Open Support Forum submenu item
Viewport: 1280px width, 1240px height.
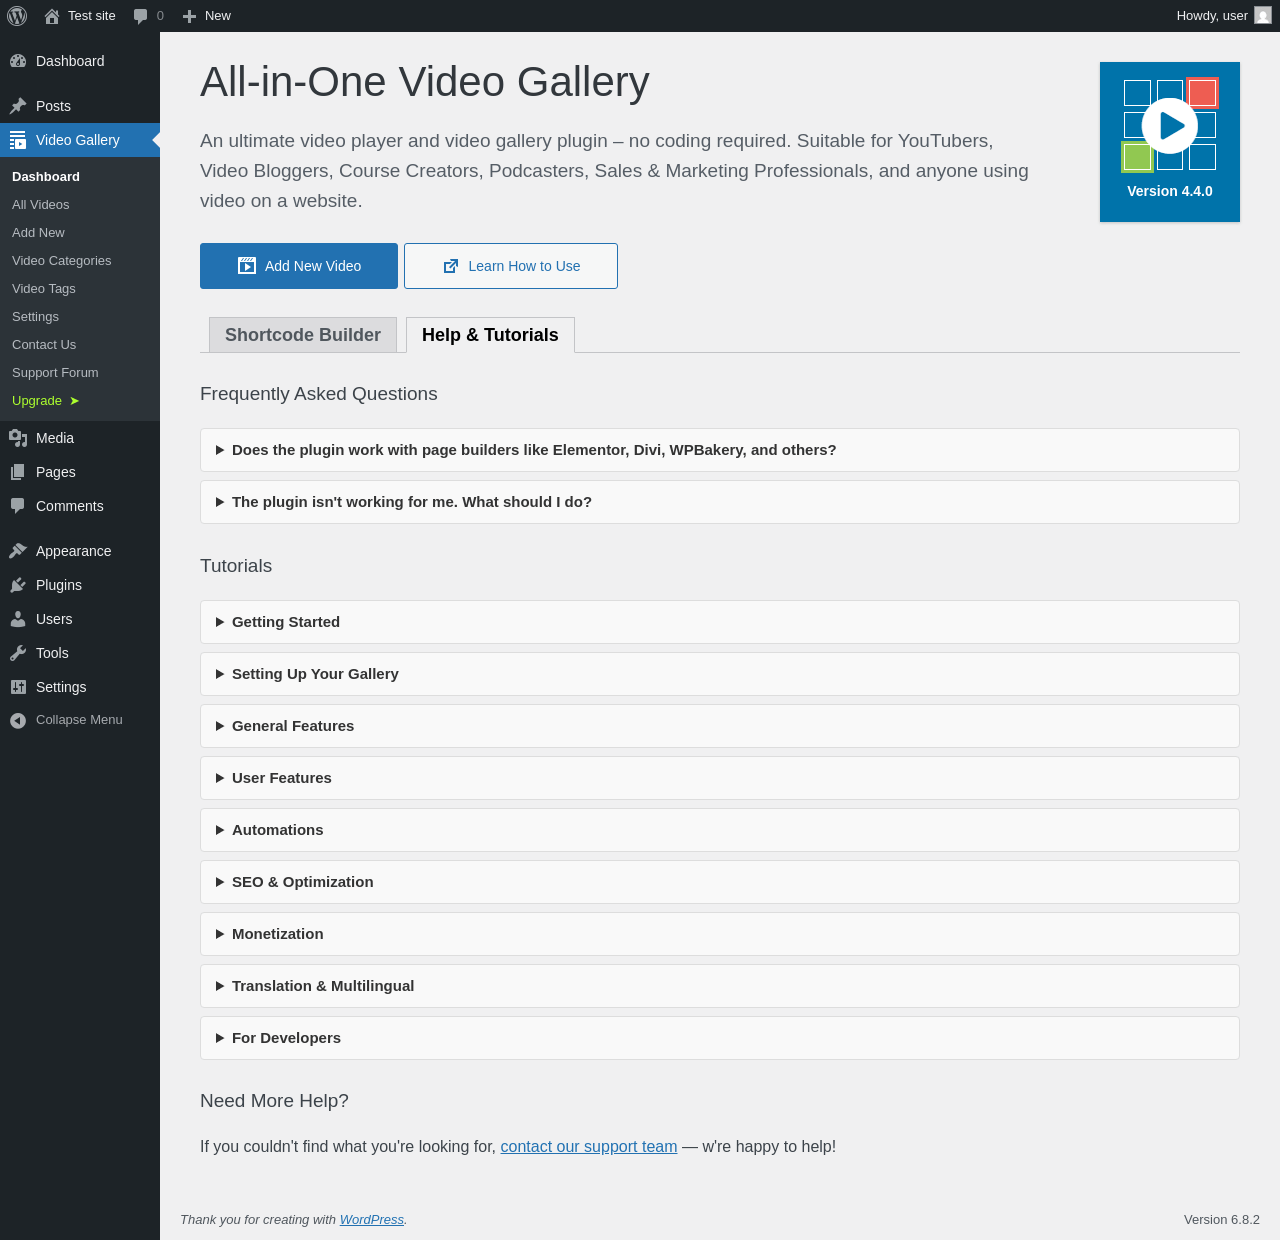pos(80,372)
